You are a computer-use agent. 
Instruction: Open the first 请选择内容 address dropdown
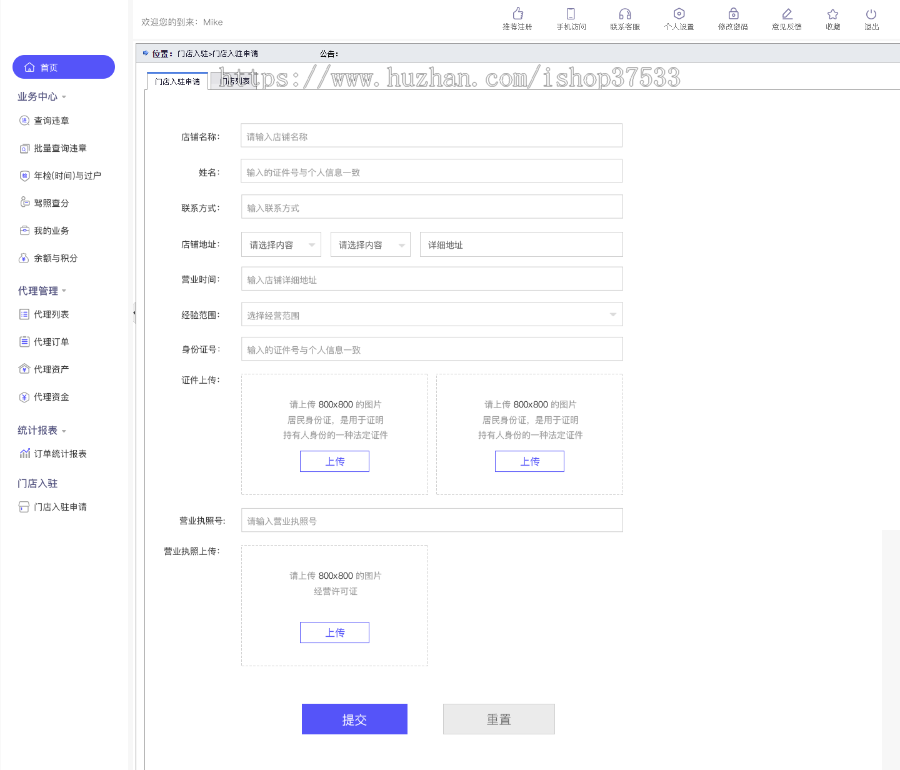281,245
